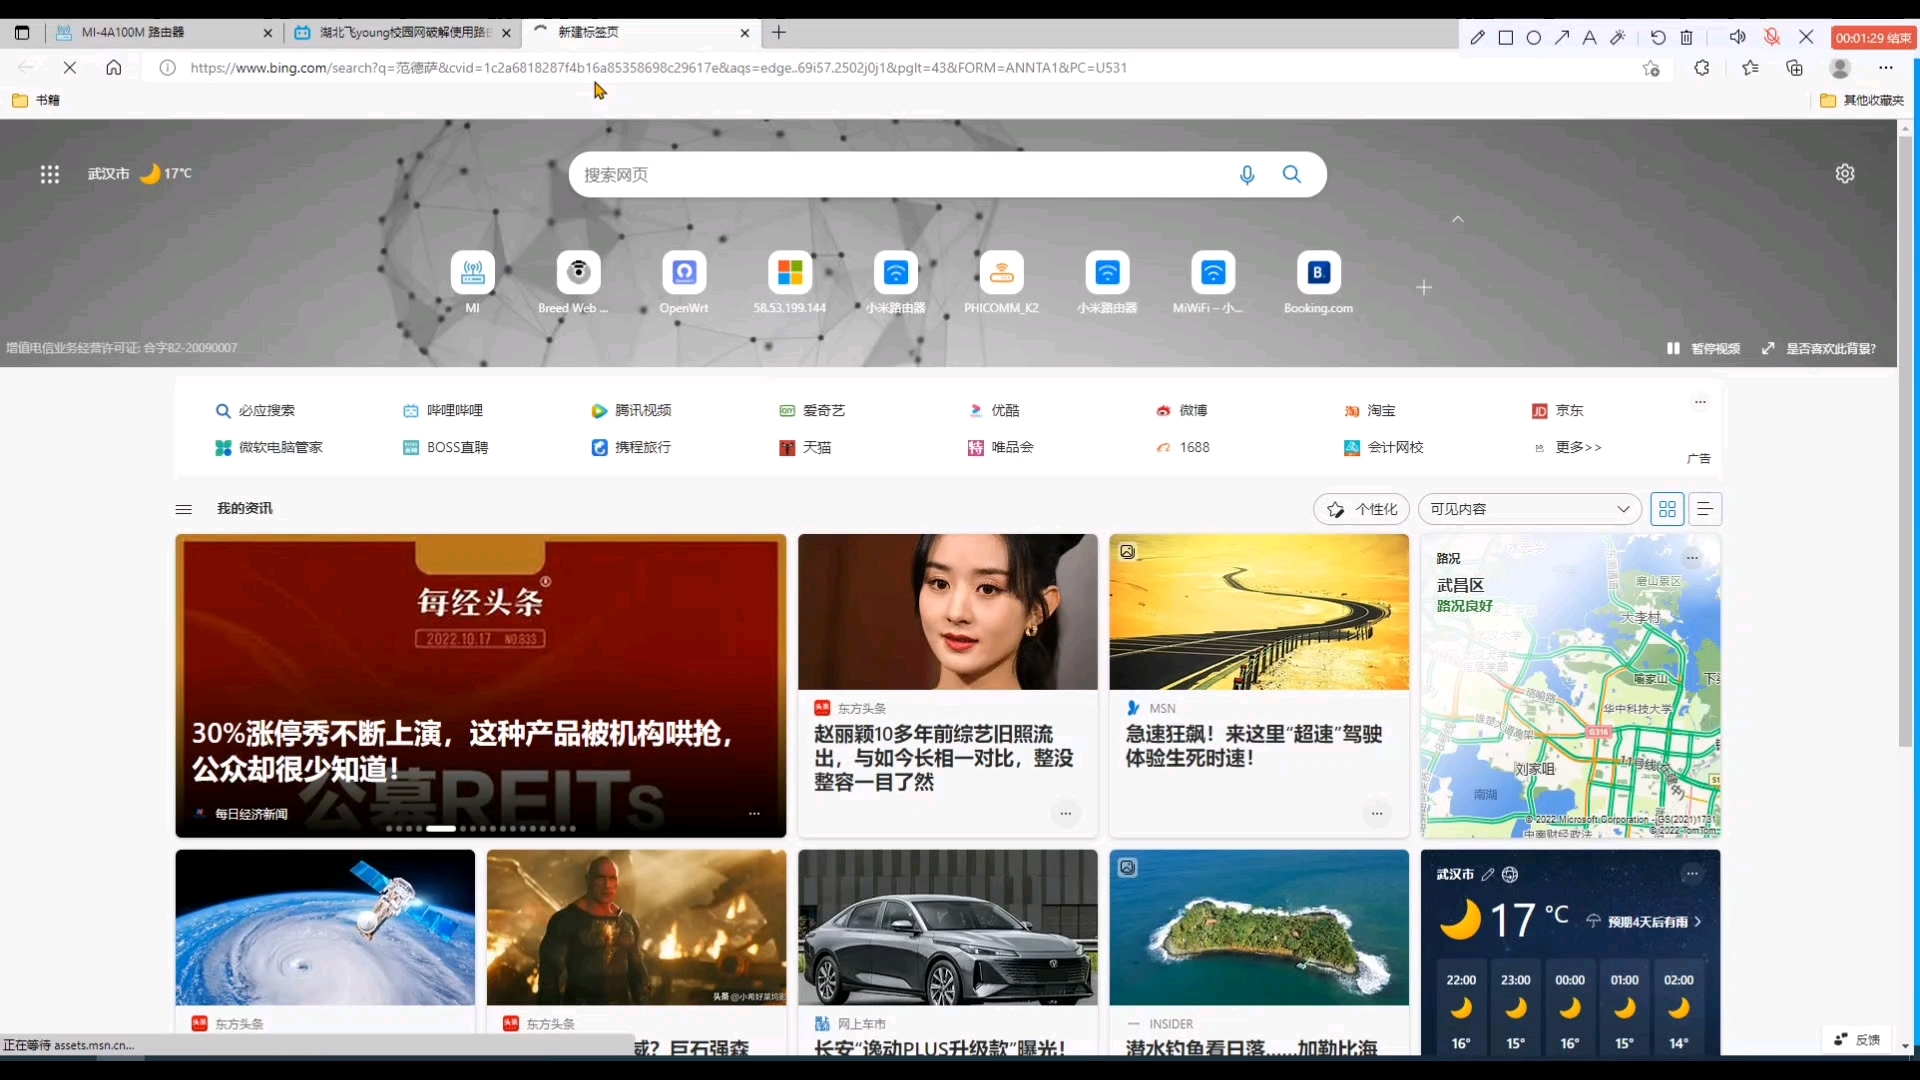Screen dimensions: 1920x1080
Task: Open the 书籍 bookmarks folder
Action: click(x=36, y=100)
